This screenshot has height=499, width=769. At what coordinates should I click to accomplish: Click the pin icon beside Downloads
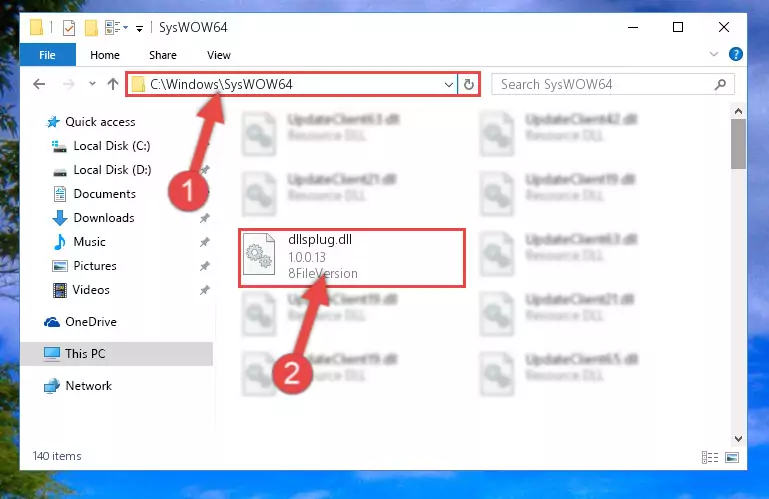pos(205,218)
